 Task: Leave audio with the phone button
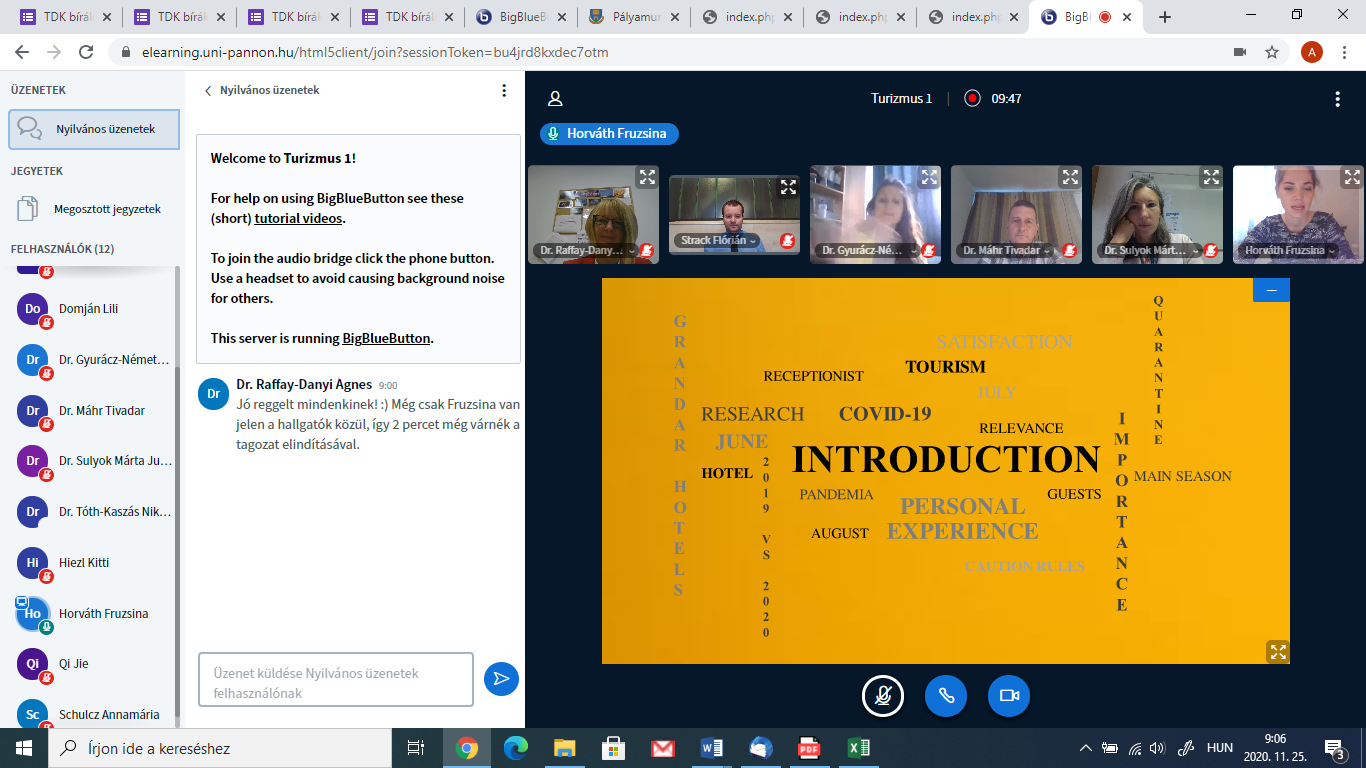coord(946,696)
